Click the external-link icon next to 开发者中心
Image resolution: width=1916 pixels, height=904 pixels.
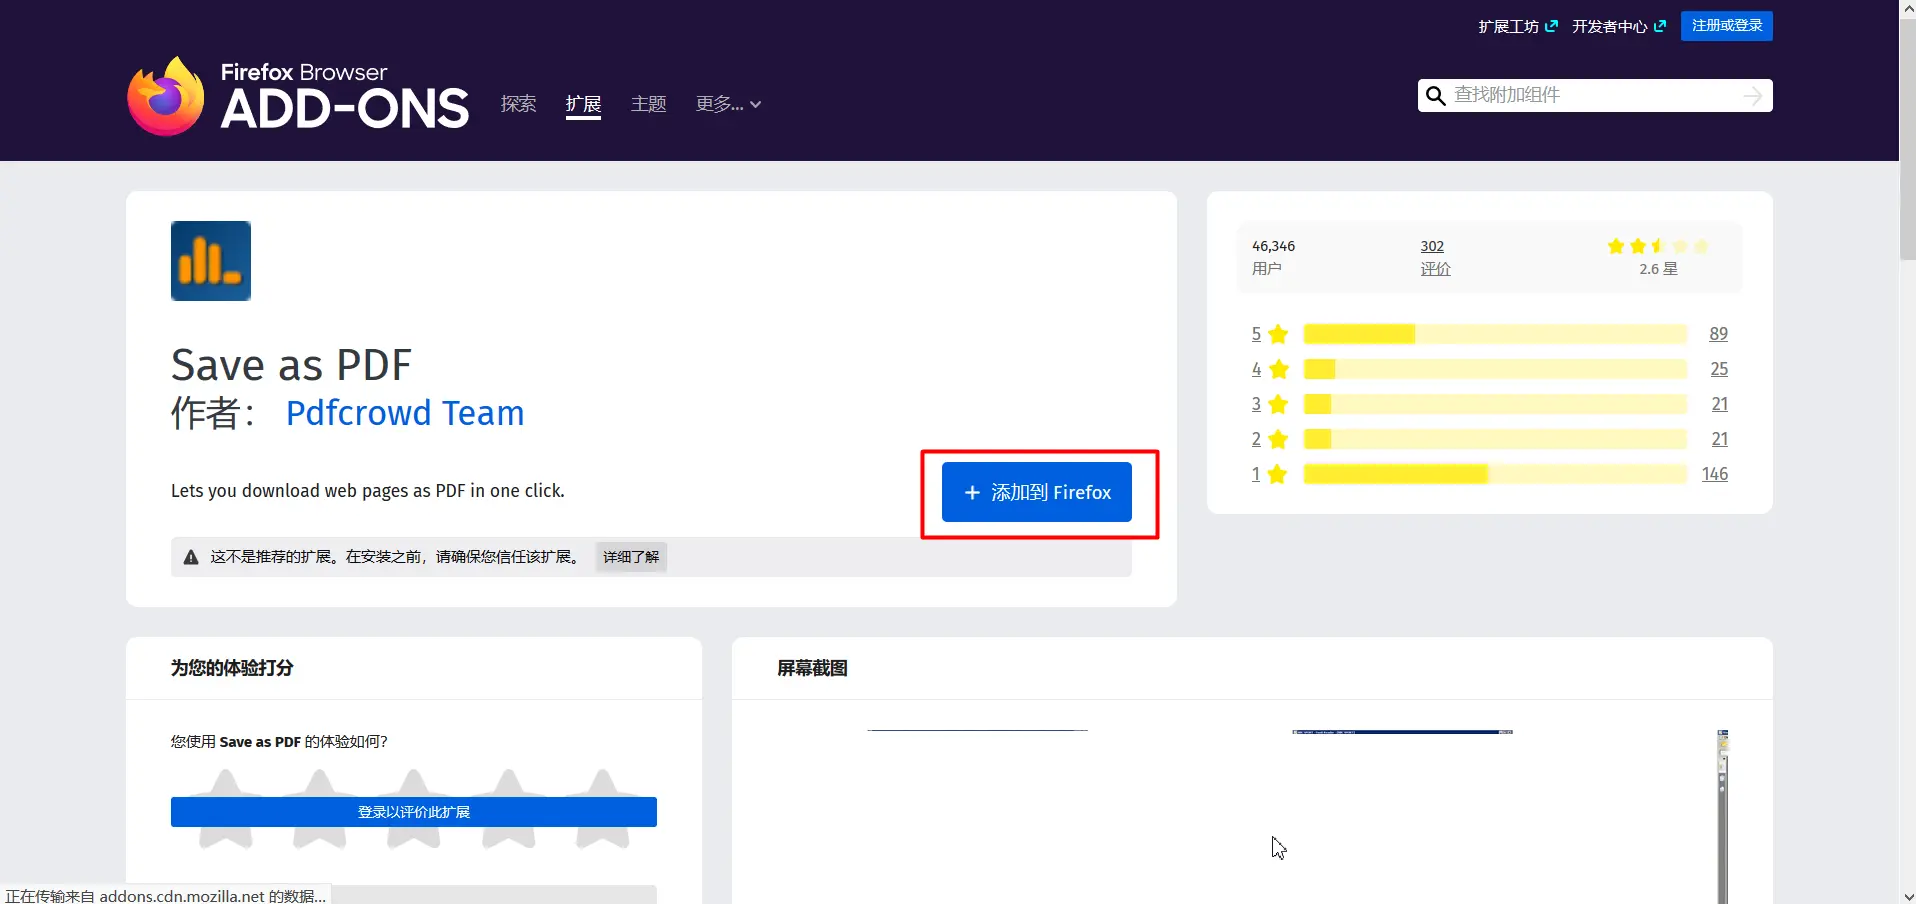1659,26
